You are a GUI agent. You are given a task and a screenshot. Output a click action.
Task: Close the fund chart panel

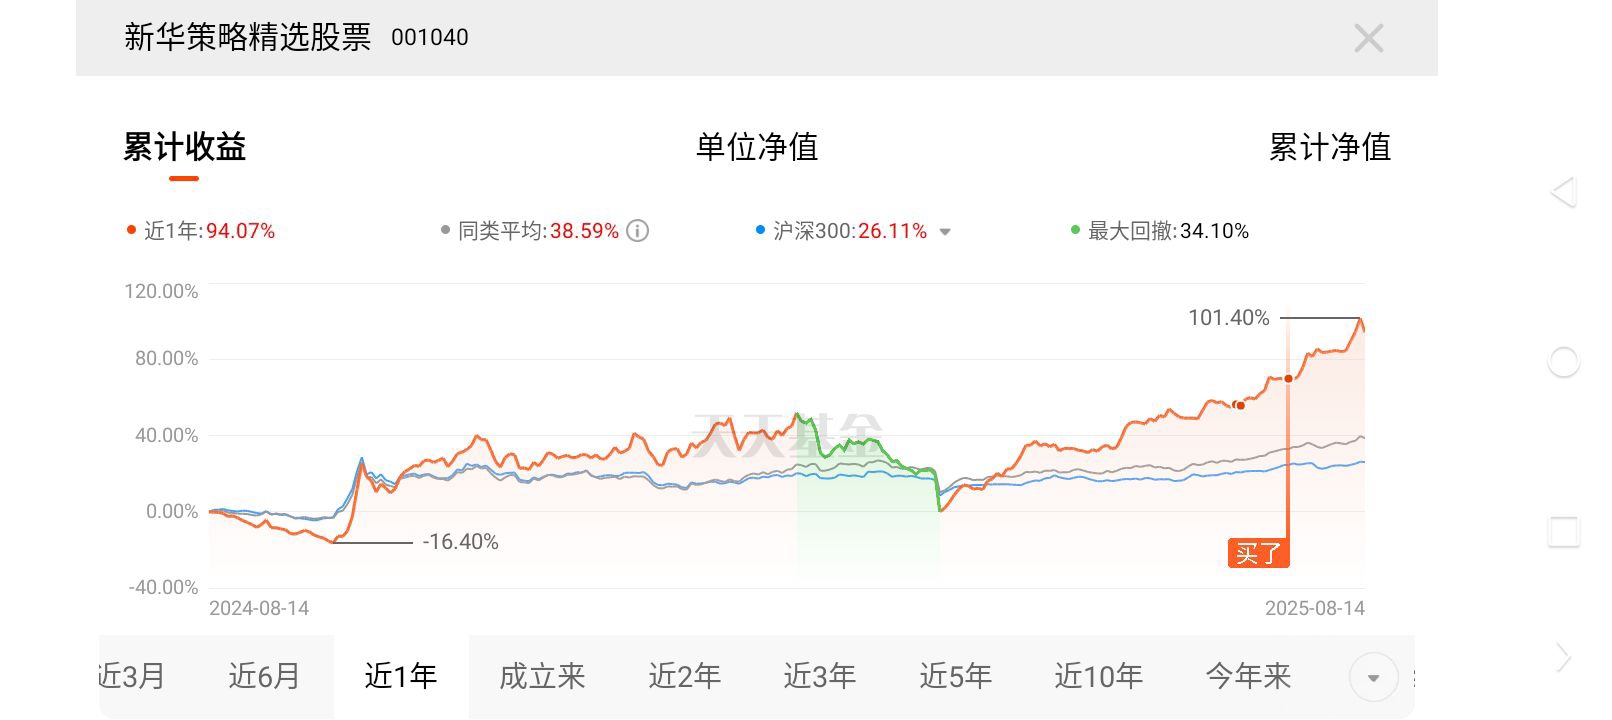tap(1368, 38)
